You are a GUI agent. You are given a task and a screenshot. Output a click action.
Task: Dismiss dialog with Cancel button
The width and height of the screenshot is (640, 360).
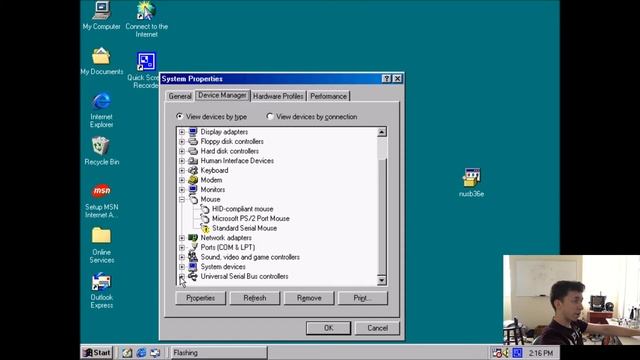378,328
